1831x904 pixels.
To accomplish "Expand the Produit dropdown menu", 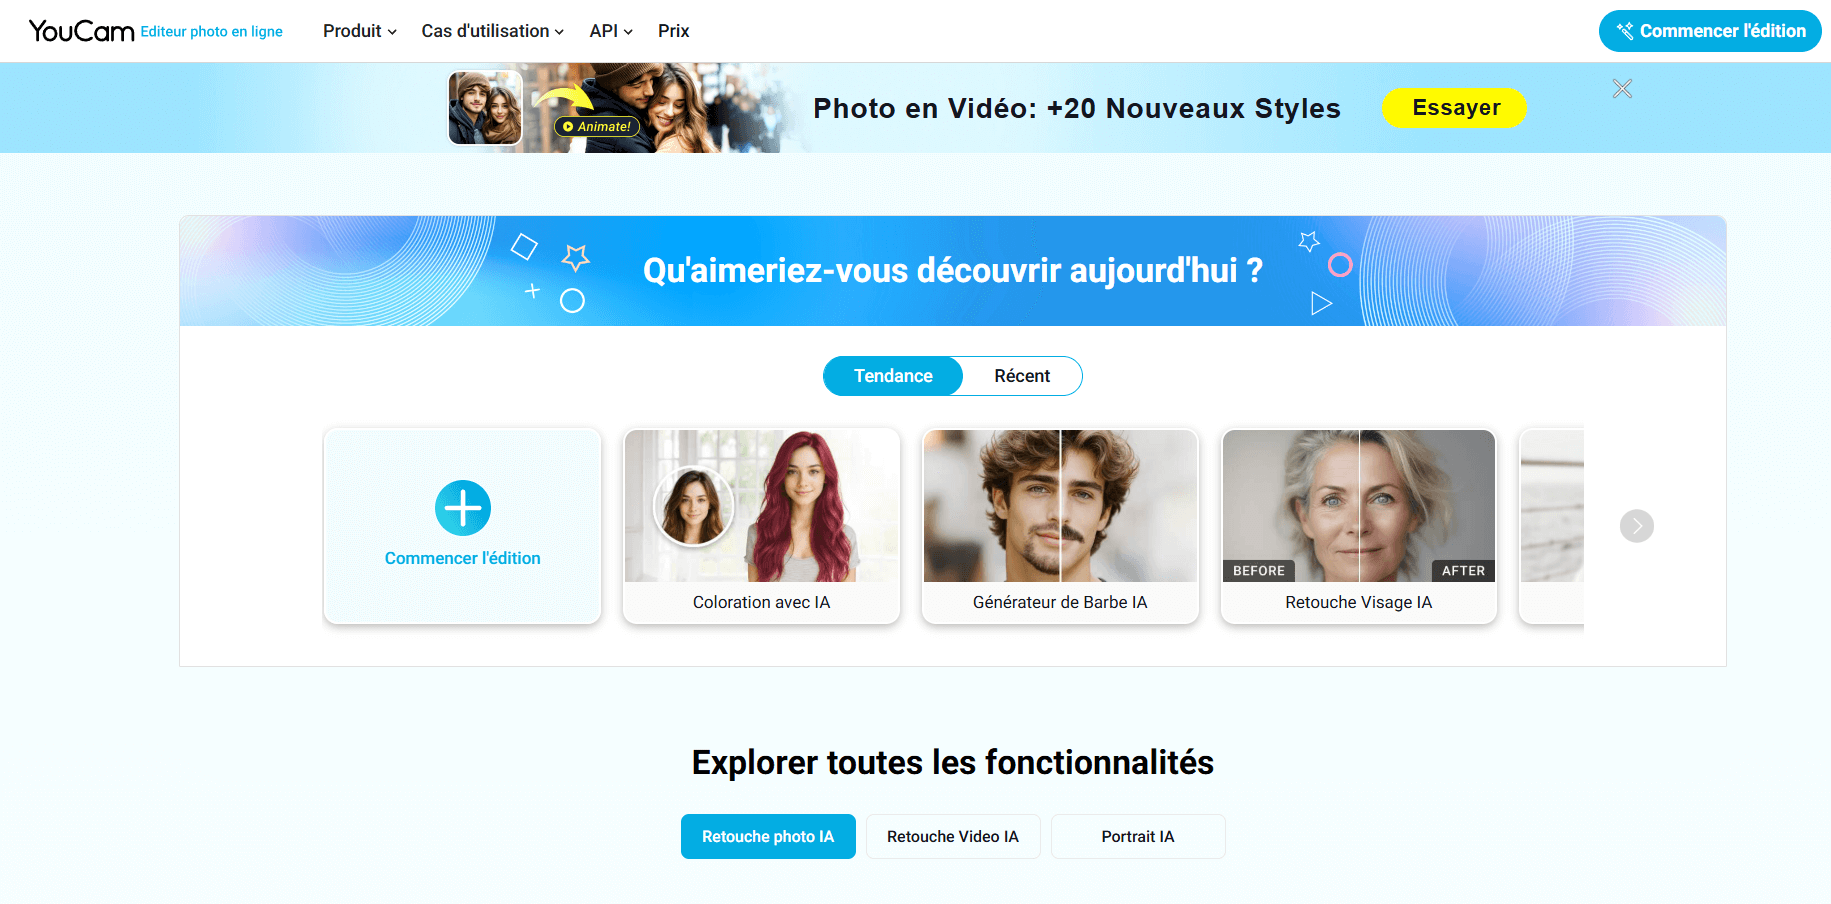I will pos(360,31).
